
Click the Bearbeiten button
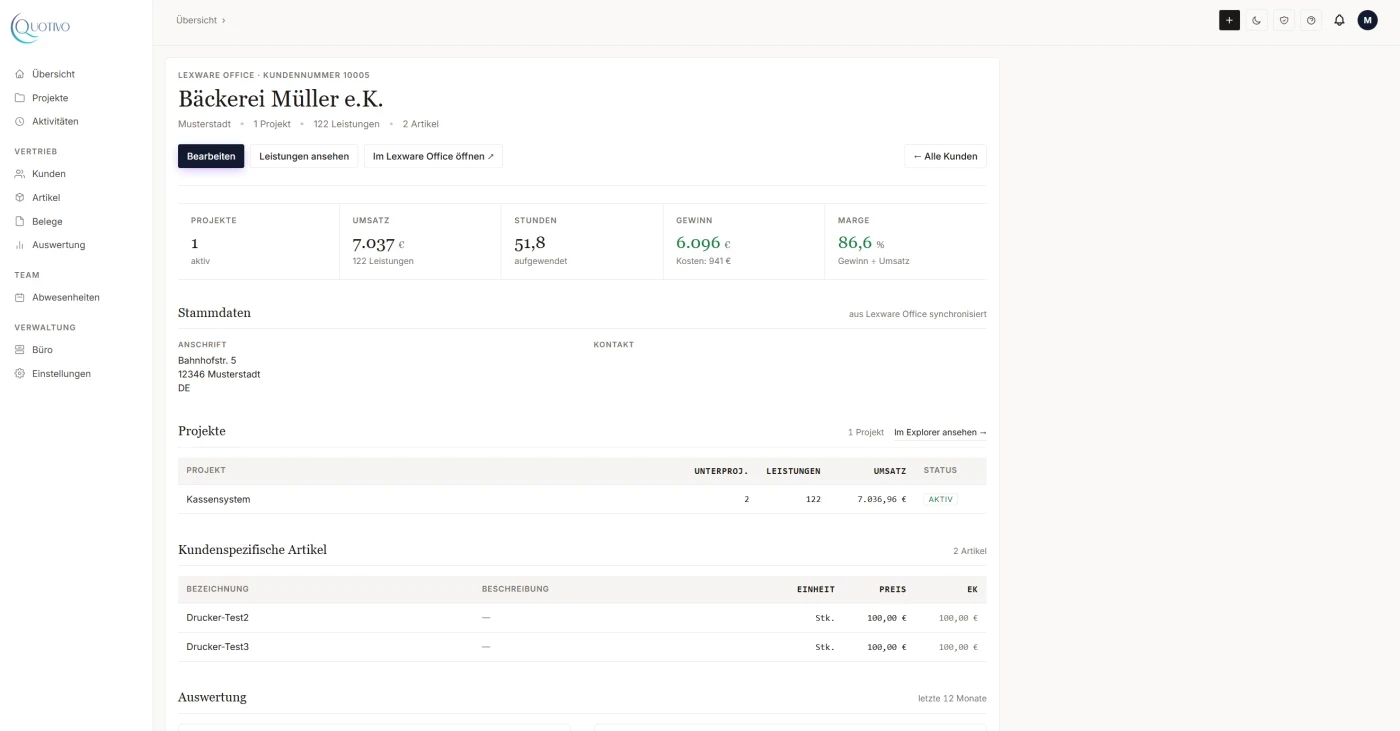(211, 156)
